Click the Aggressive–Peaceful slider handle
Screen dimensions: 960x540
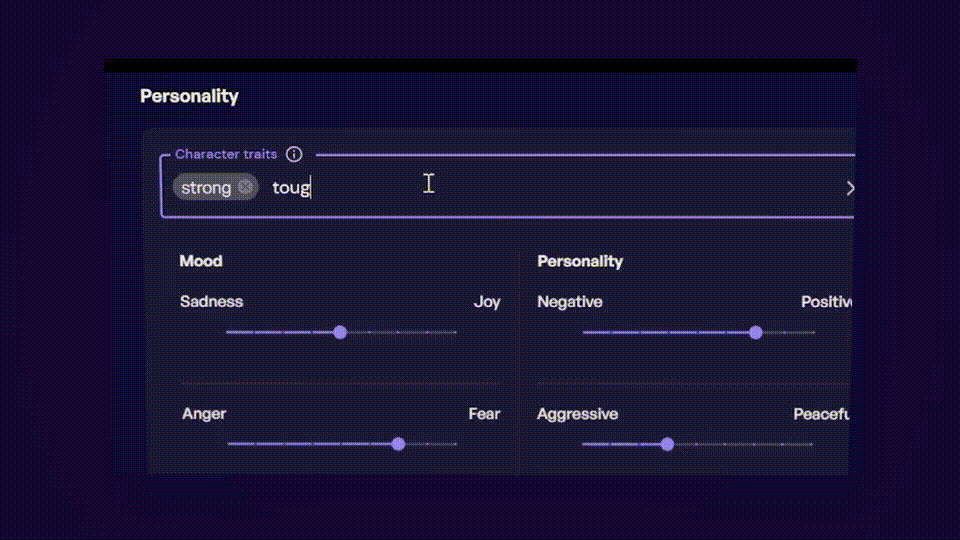pyautogui.click(x=667, y=444)
